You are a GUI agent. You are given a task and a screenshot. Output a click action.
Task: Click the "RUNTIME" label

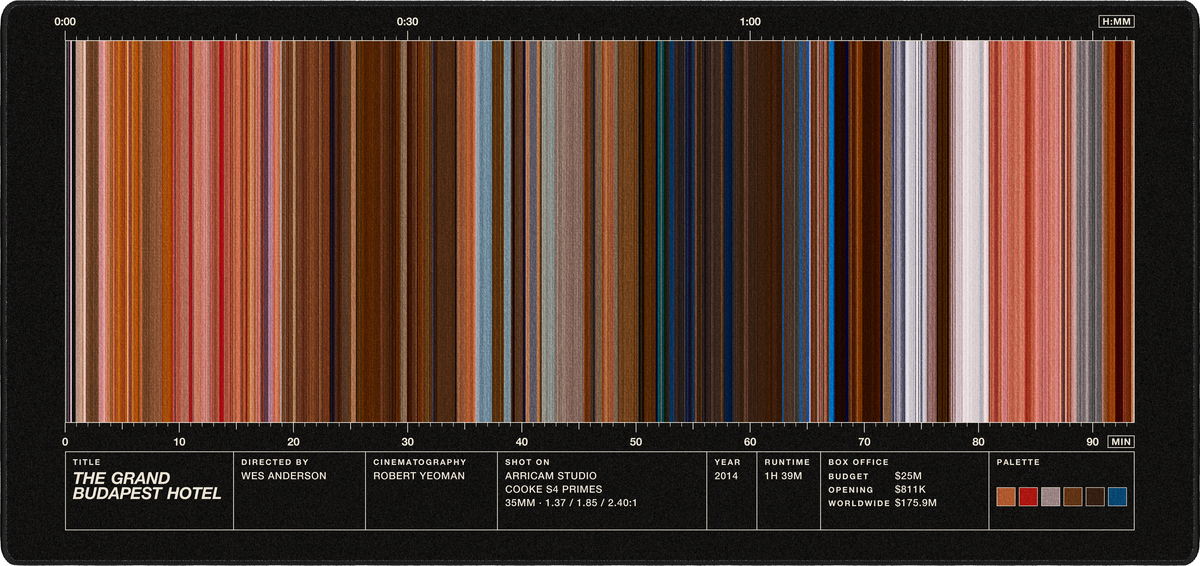tap(787, 462)
